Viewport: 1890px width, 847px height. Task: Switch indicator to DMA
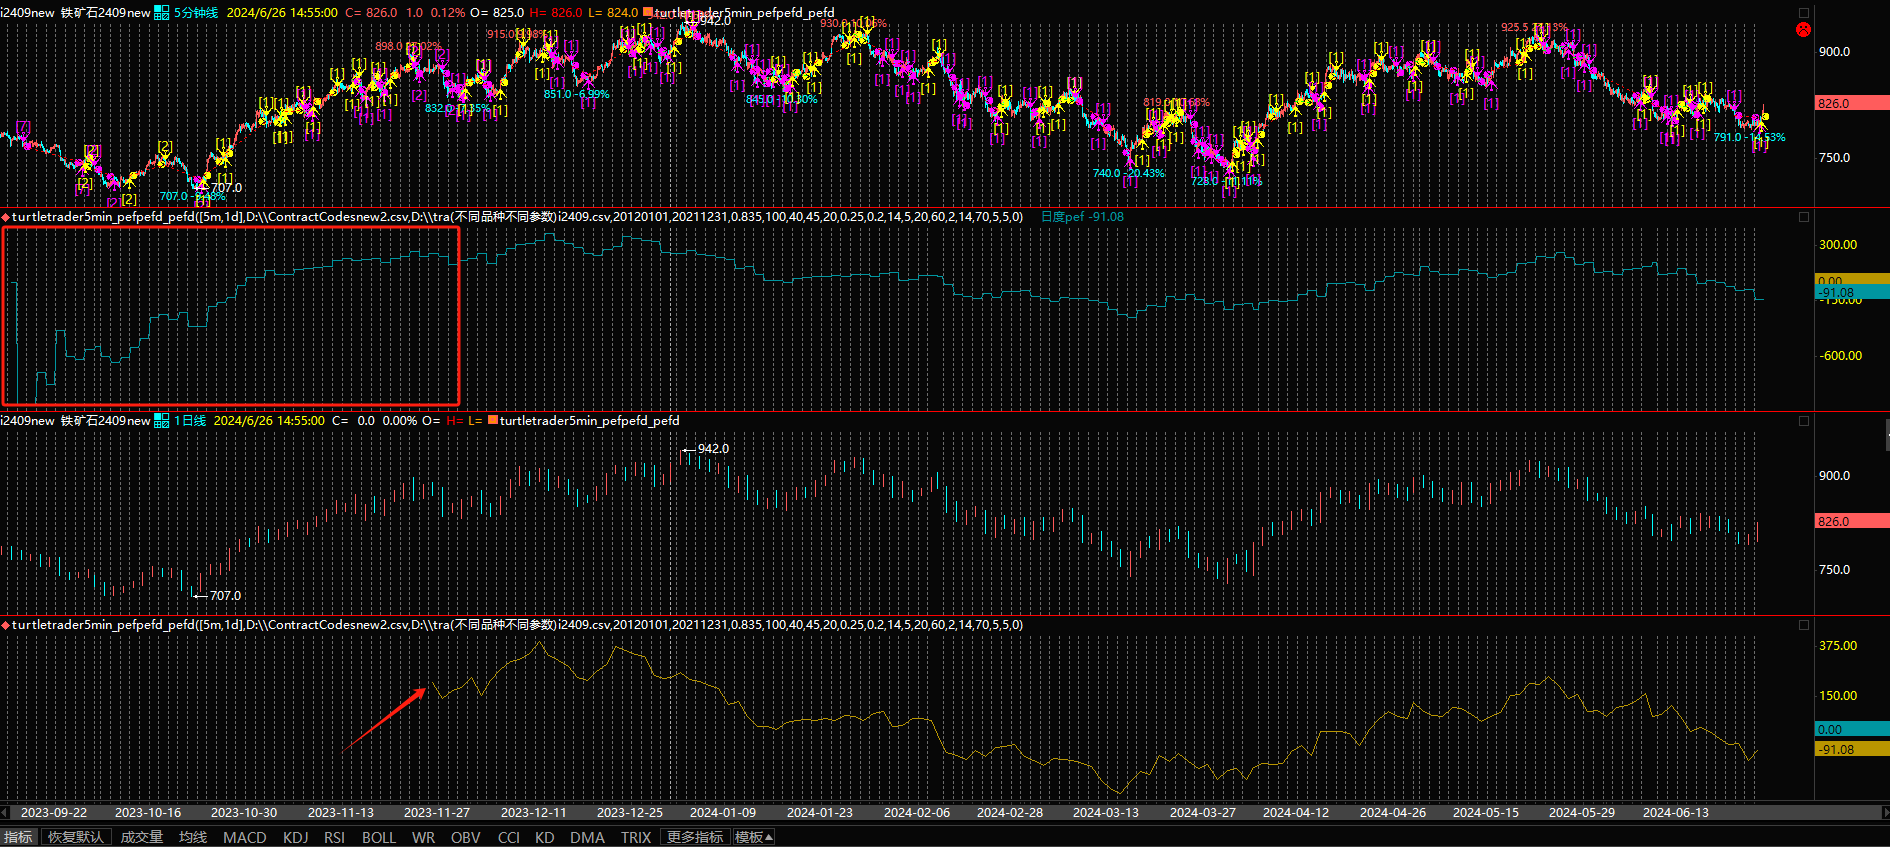(x=588, y=837)
